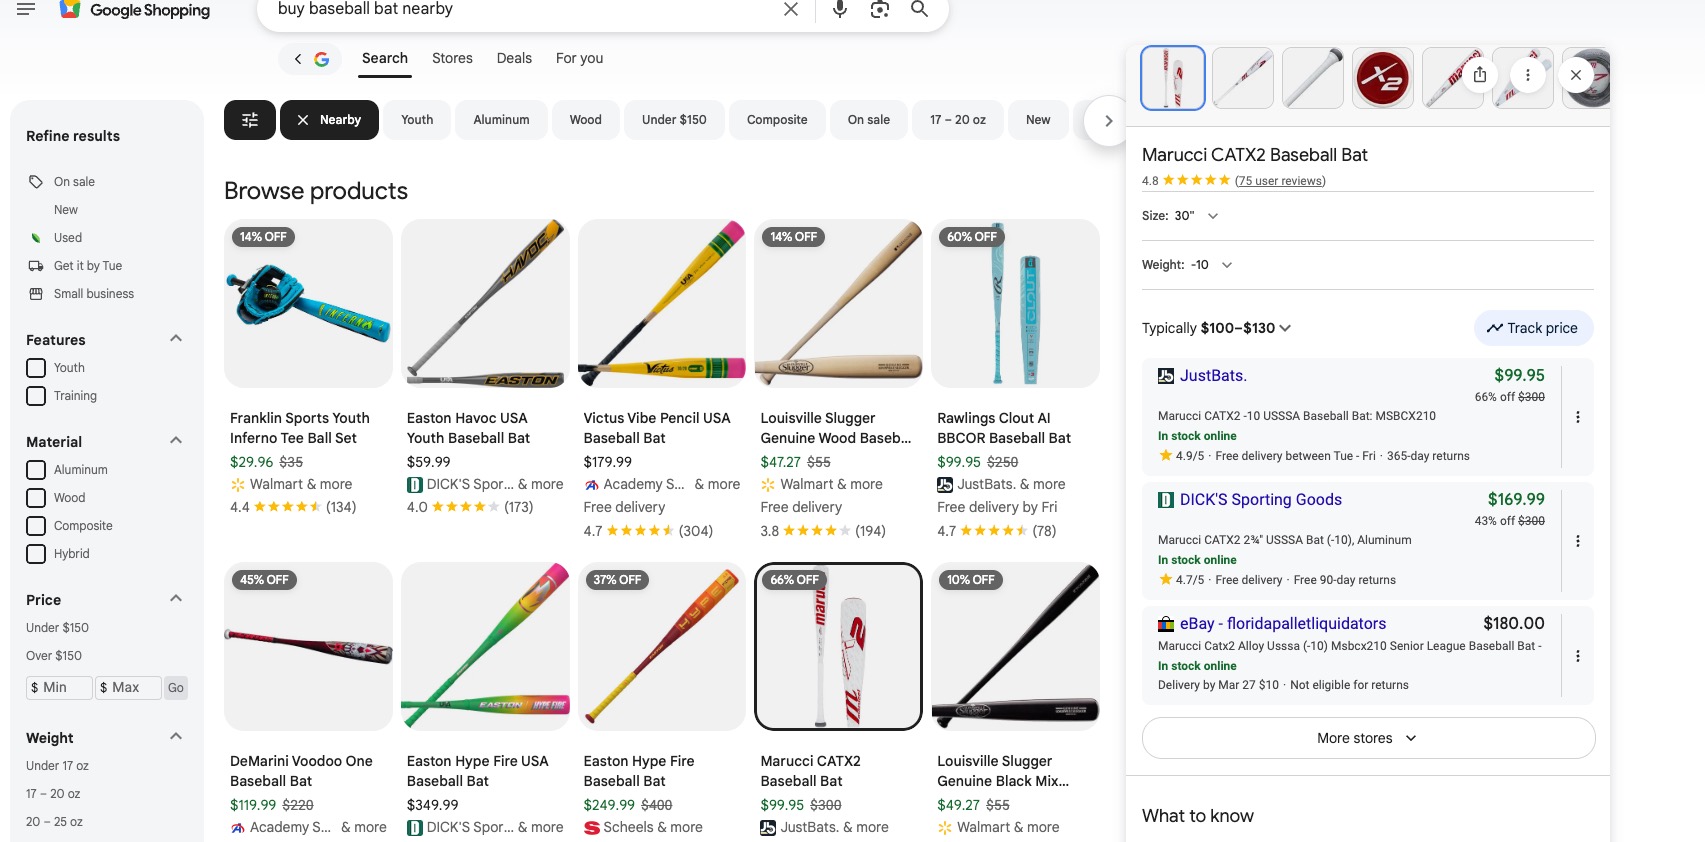Go back using the Google G arrow
The width and height of the screenshot is (1705, 842).
[310, 59]
